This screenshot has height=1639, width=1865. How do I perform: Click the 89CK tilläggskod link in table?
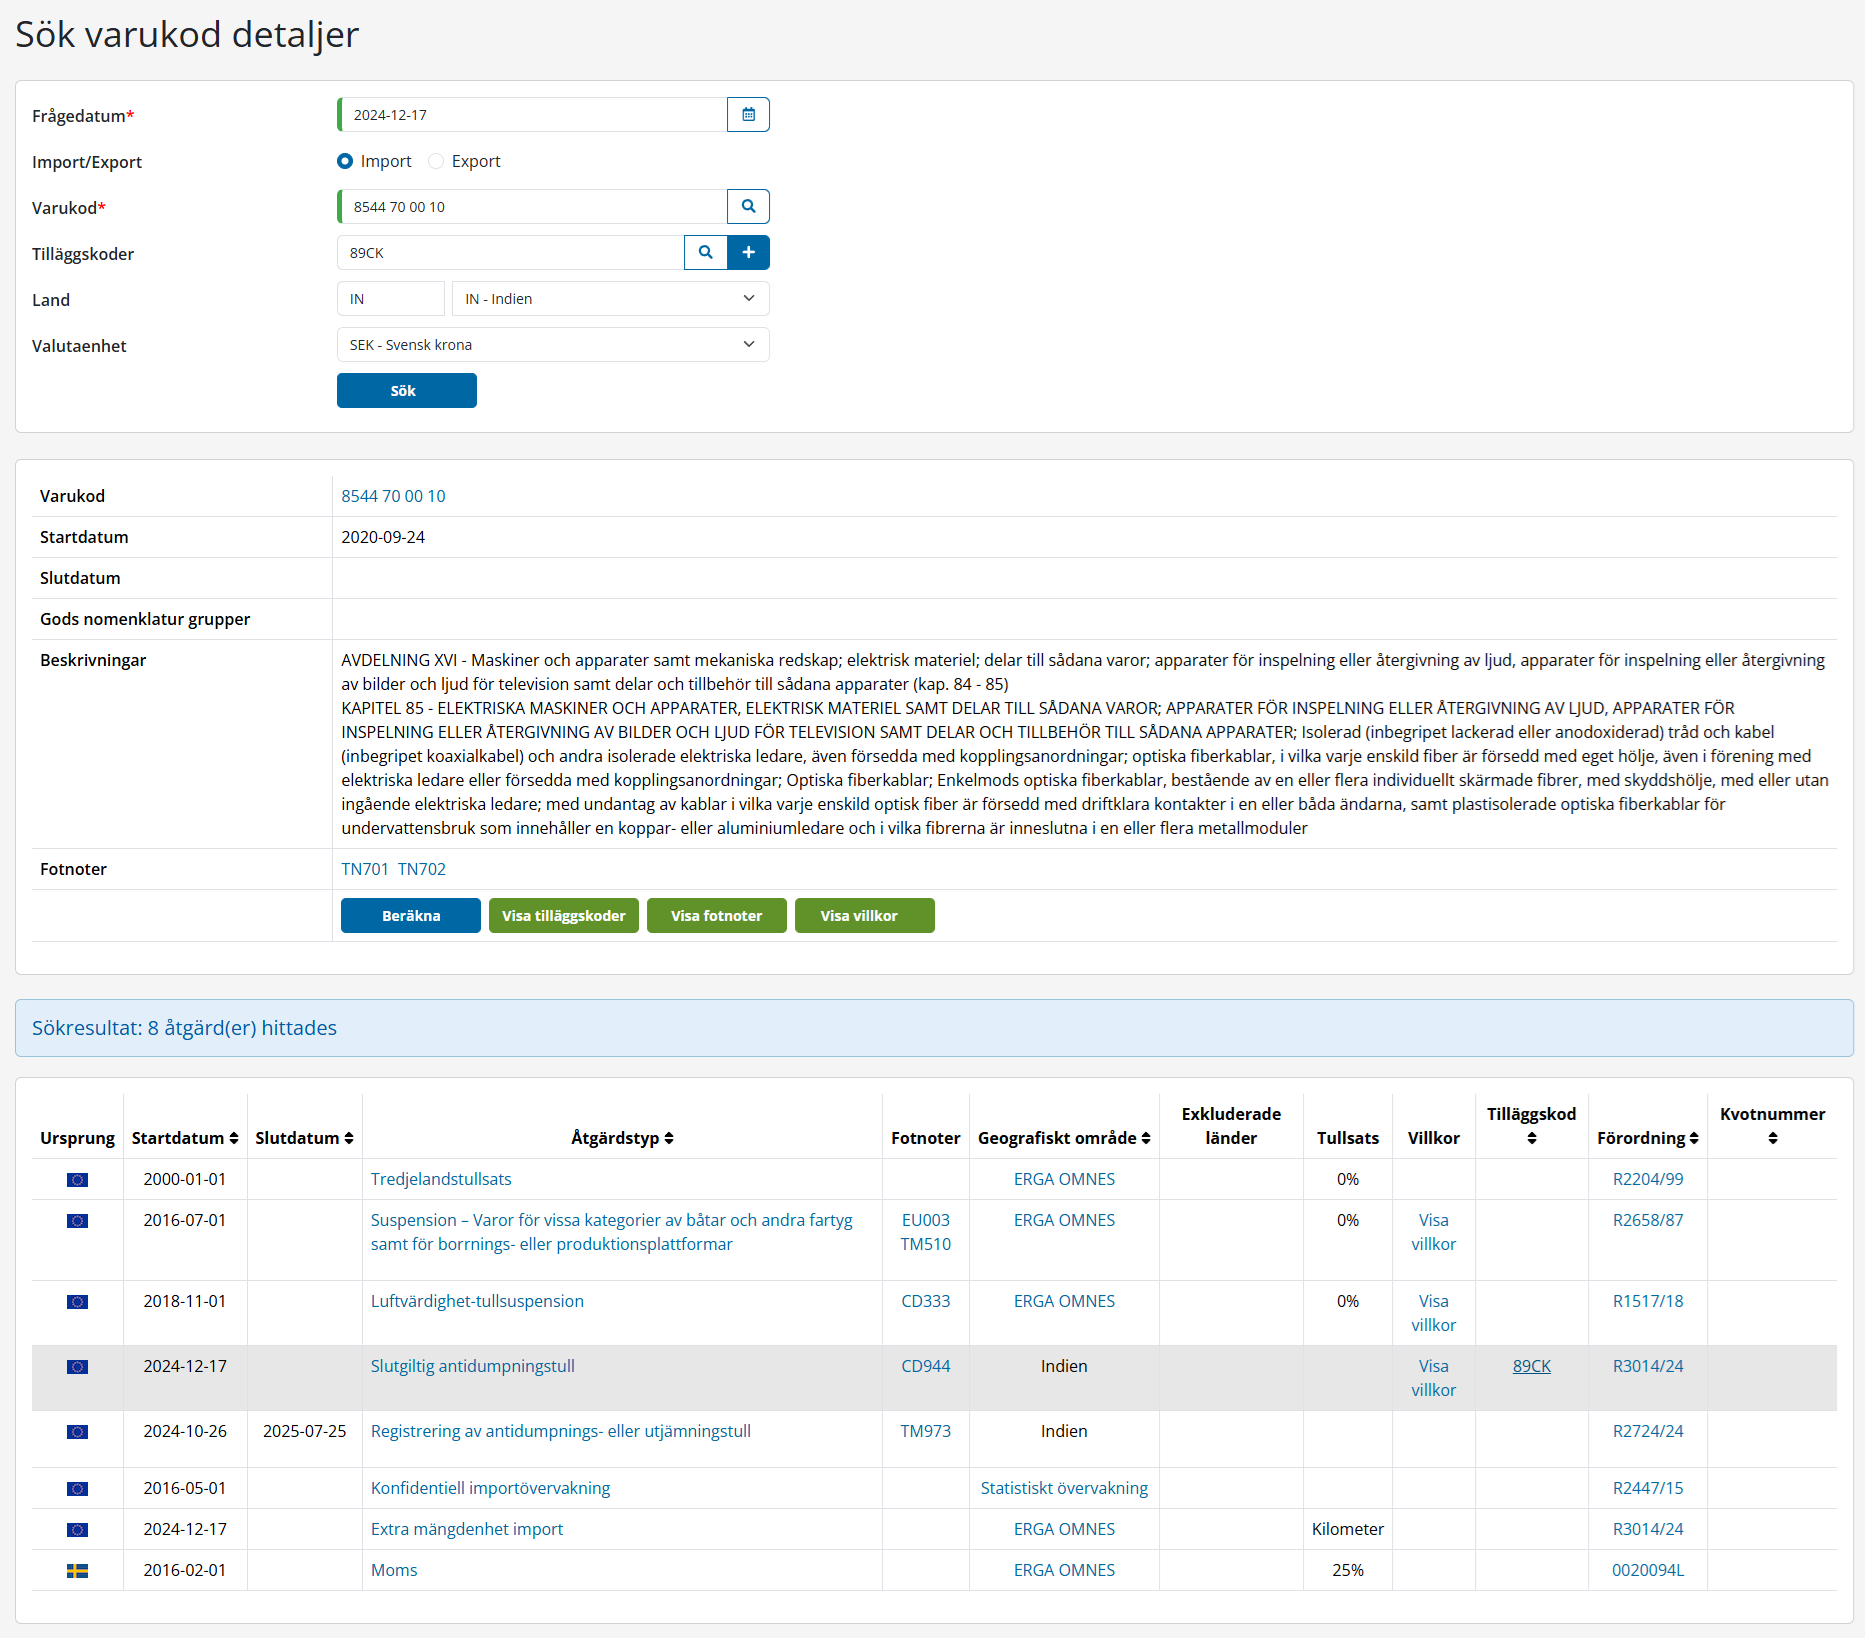pyautogui.click(x=1531, y=1366)
